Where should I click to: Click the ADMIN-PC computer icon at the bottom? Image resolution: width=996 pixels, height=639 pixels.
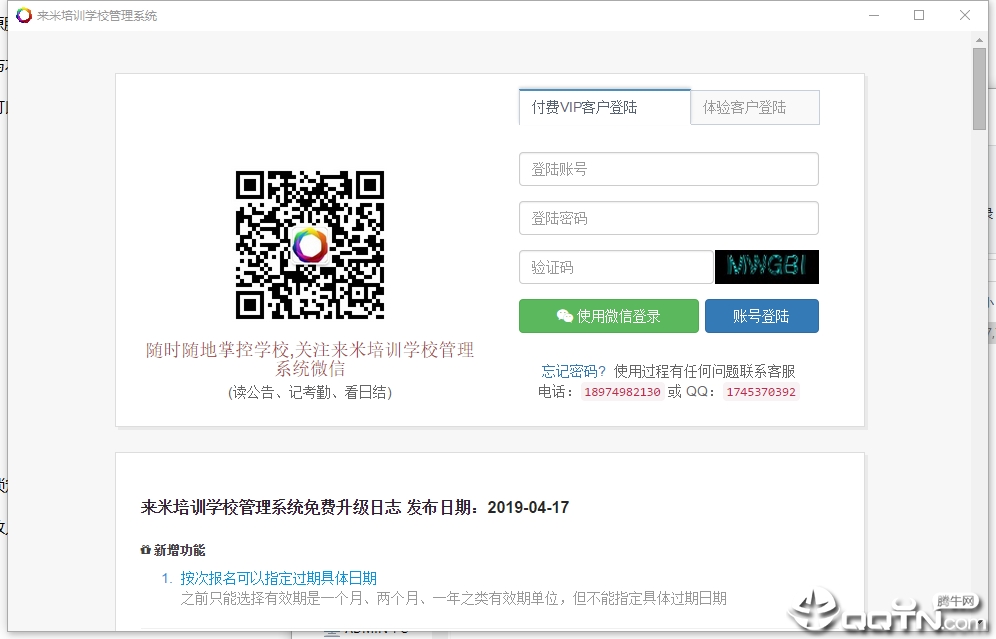333,632
